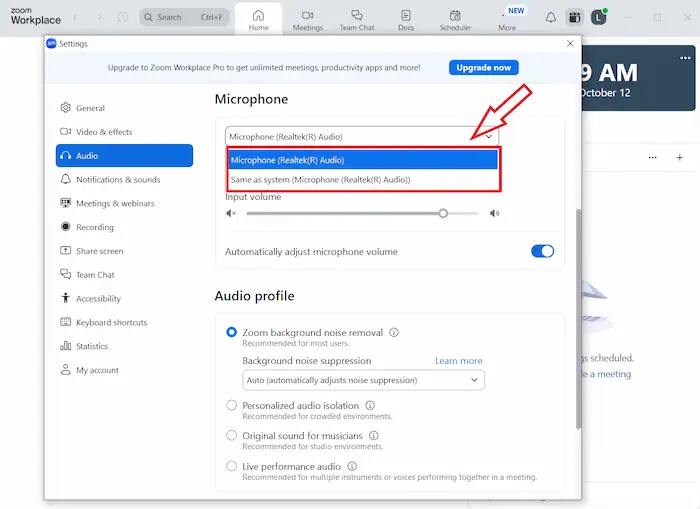This screenshot has width=700, height=509.
Task: Click the Search box in title bar
Action: pos(184,17)
